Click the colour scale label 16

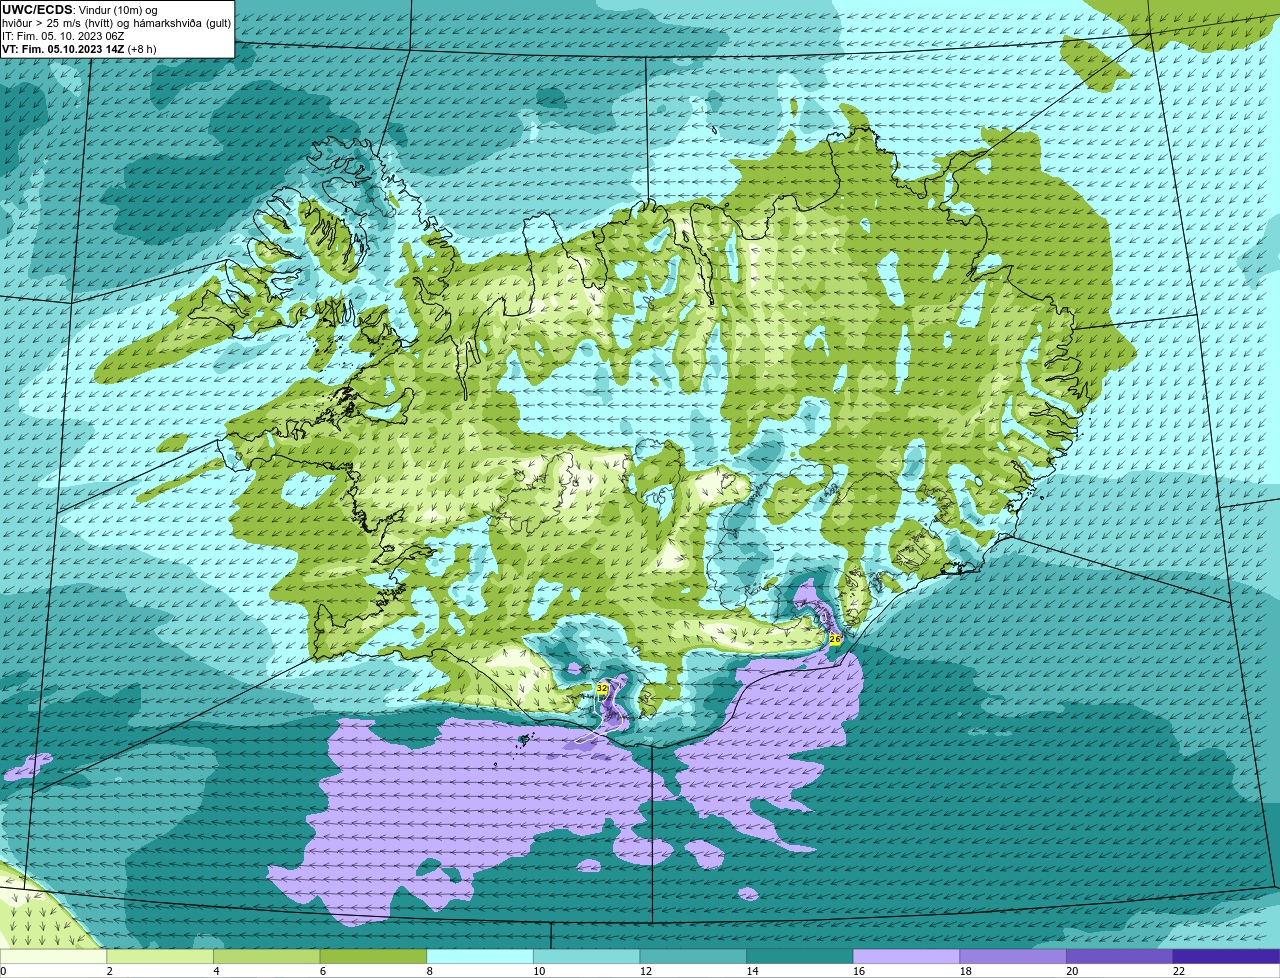859,971
